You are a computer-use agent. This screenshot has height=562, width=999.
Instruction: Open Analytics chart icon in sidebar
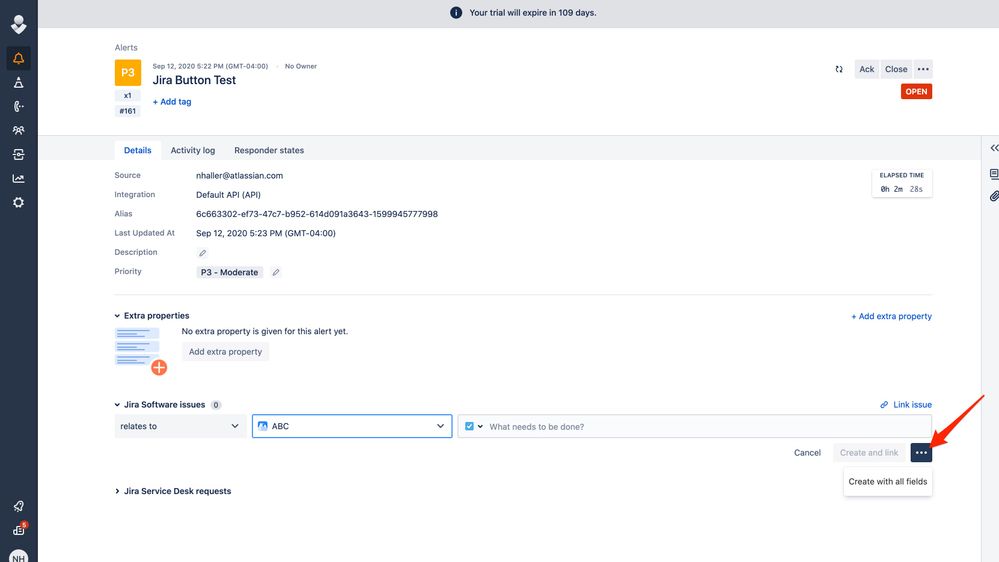pos(18,178)
